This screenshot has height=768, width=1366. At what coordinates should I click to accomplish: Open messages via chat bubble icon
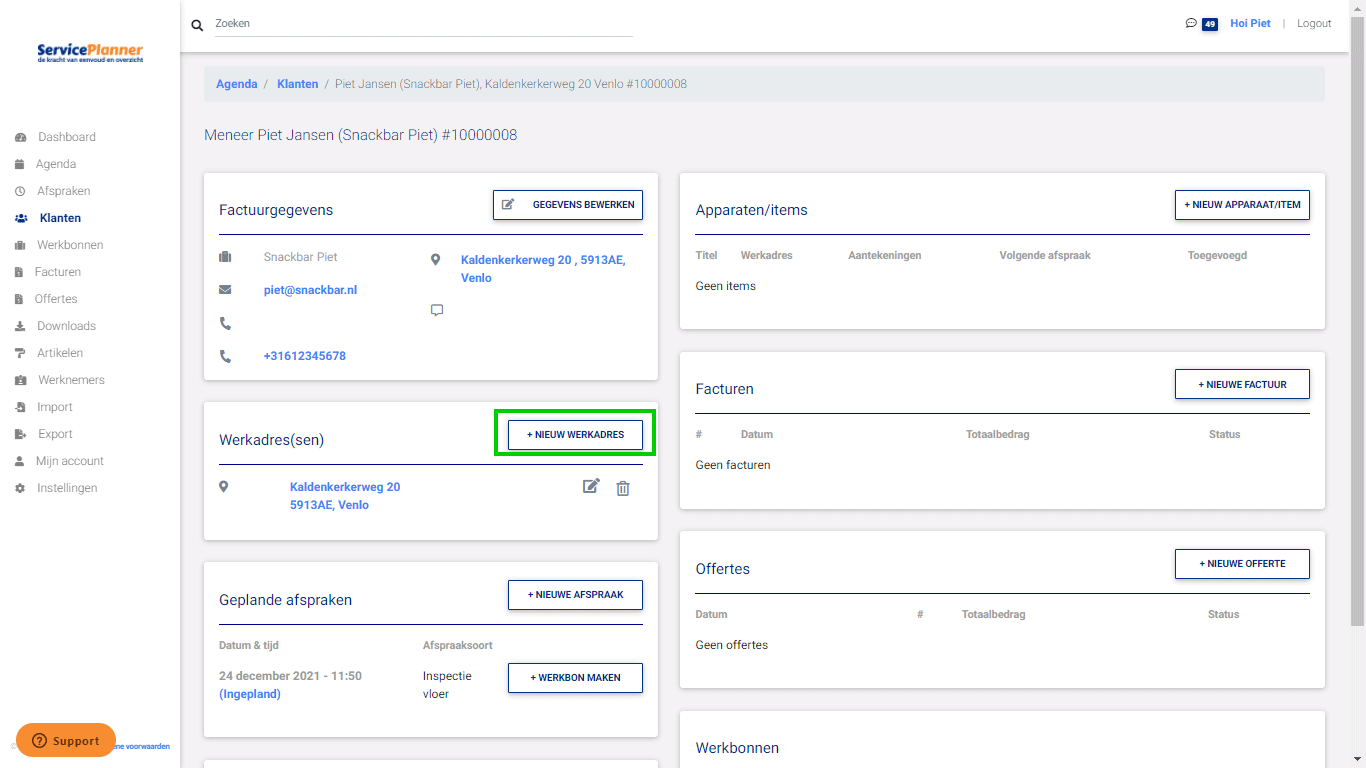coord(1191,24)
